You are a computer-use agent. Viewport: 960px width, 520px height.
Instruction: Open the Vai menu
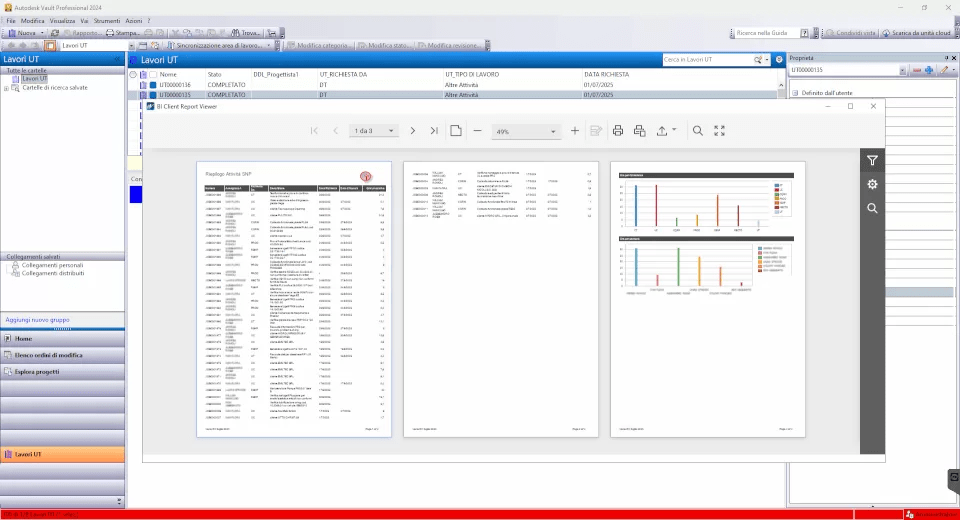[84, 21]
